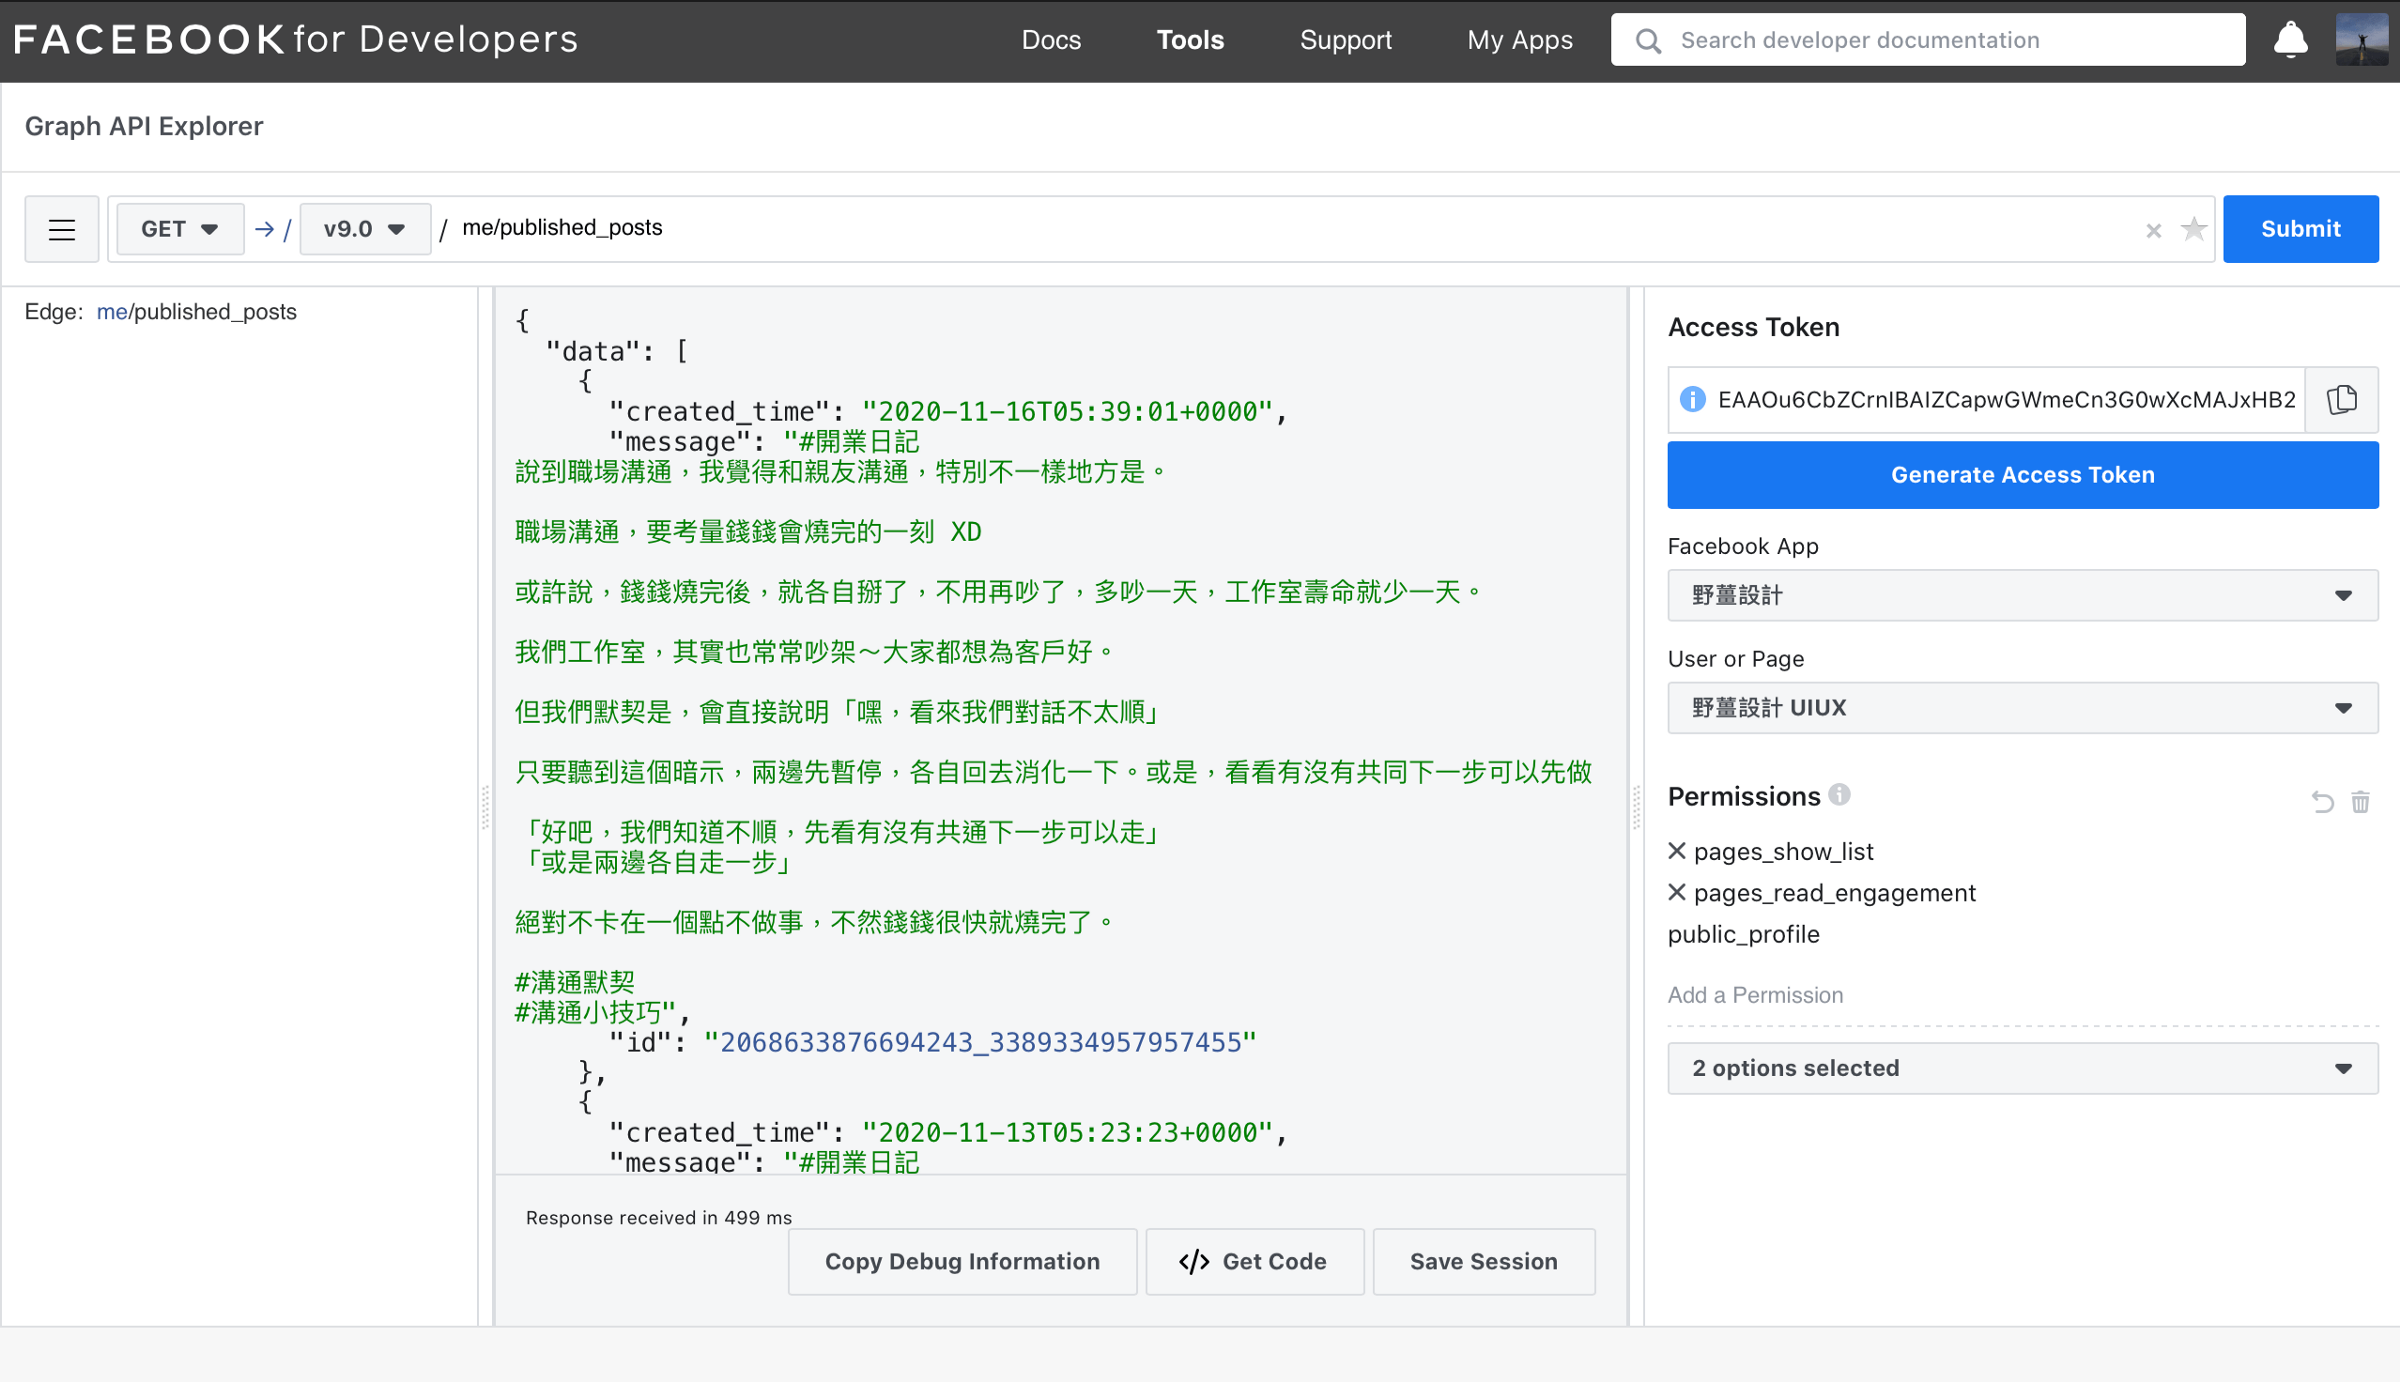Click Generate Access Token

tap(2022, 475)
